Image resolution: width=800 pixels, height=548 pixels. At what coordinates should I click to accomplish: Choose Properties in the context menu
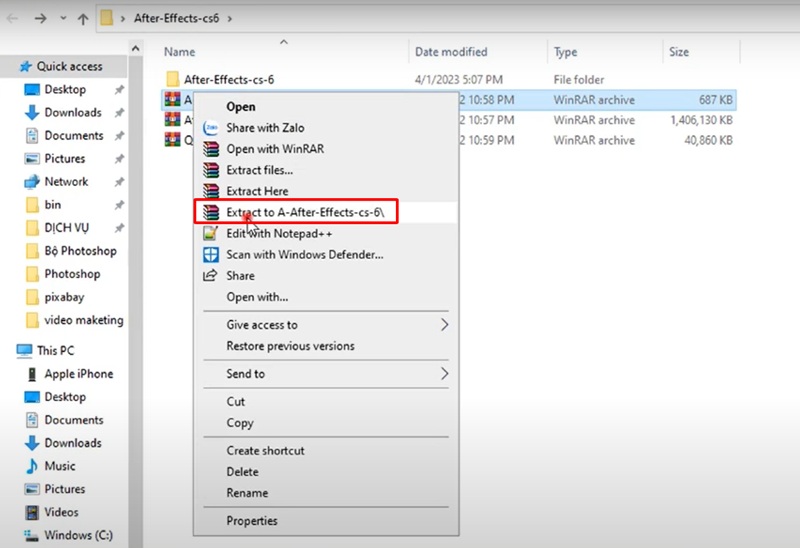click(252, 521)
